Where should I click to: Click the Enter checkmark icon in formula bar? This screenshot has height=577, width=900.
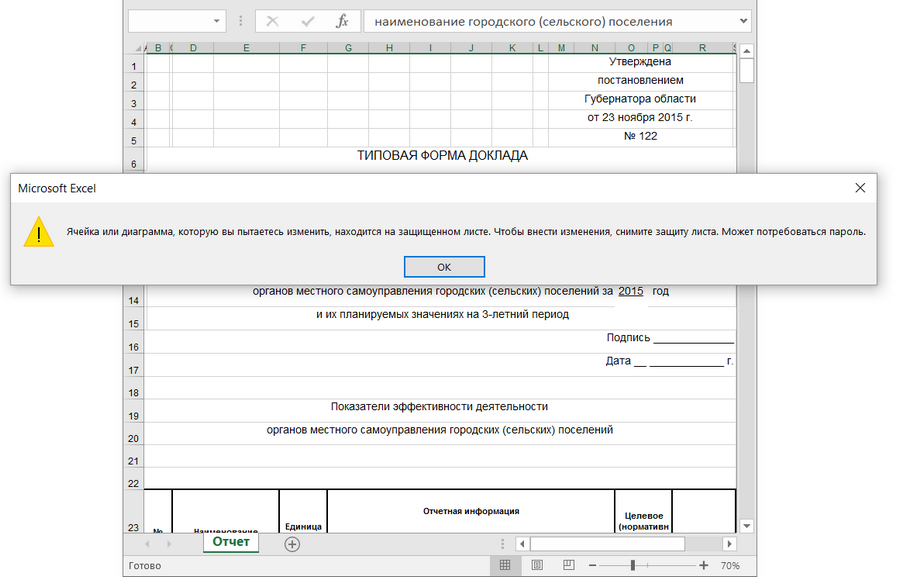click(x=307, y=21)
